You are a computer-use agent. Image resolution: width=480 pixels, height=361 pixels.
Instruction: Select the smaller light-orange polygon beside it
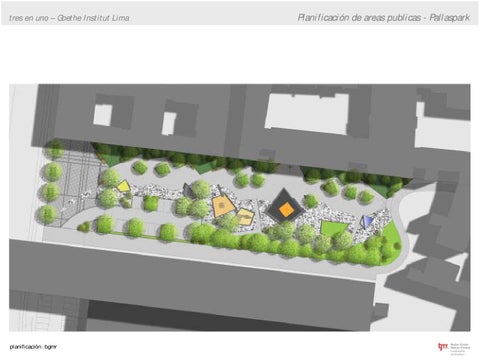[246, 217]
